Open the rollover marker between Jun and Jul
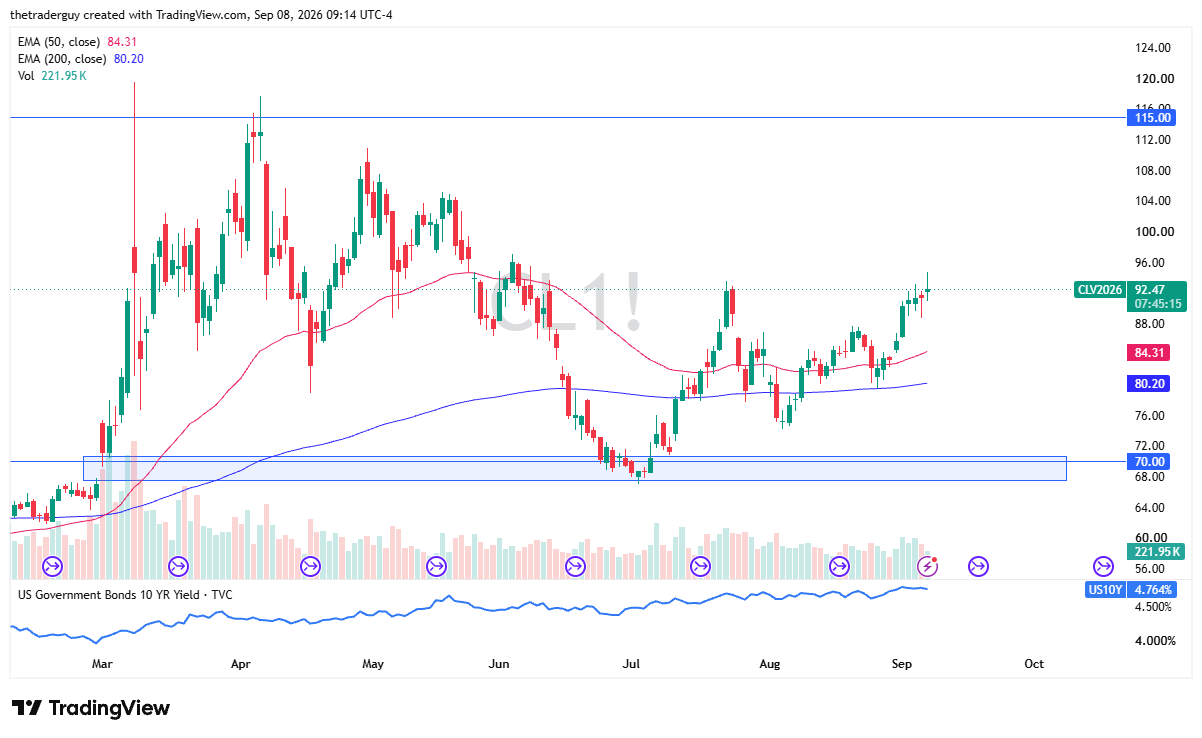 coord(575,567)
